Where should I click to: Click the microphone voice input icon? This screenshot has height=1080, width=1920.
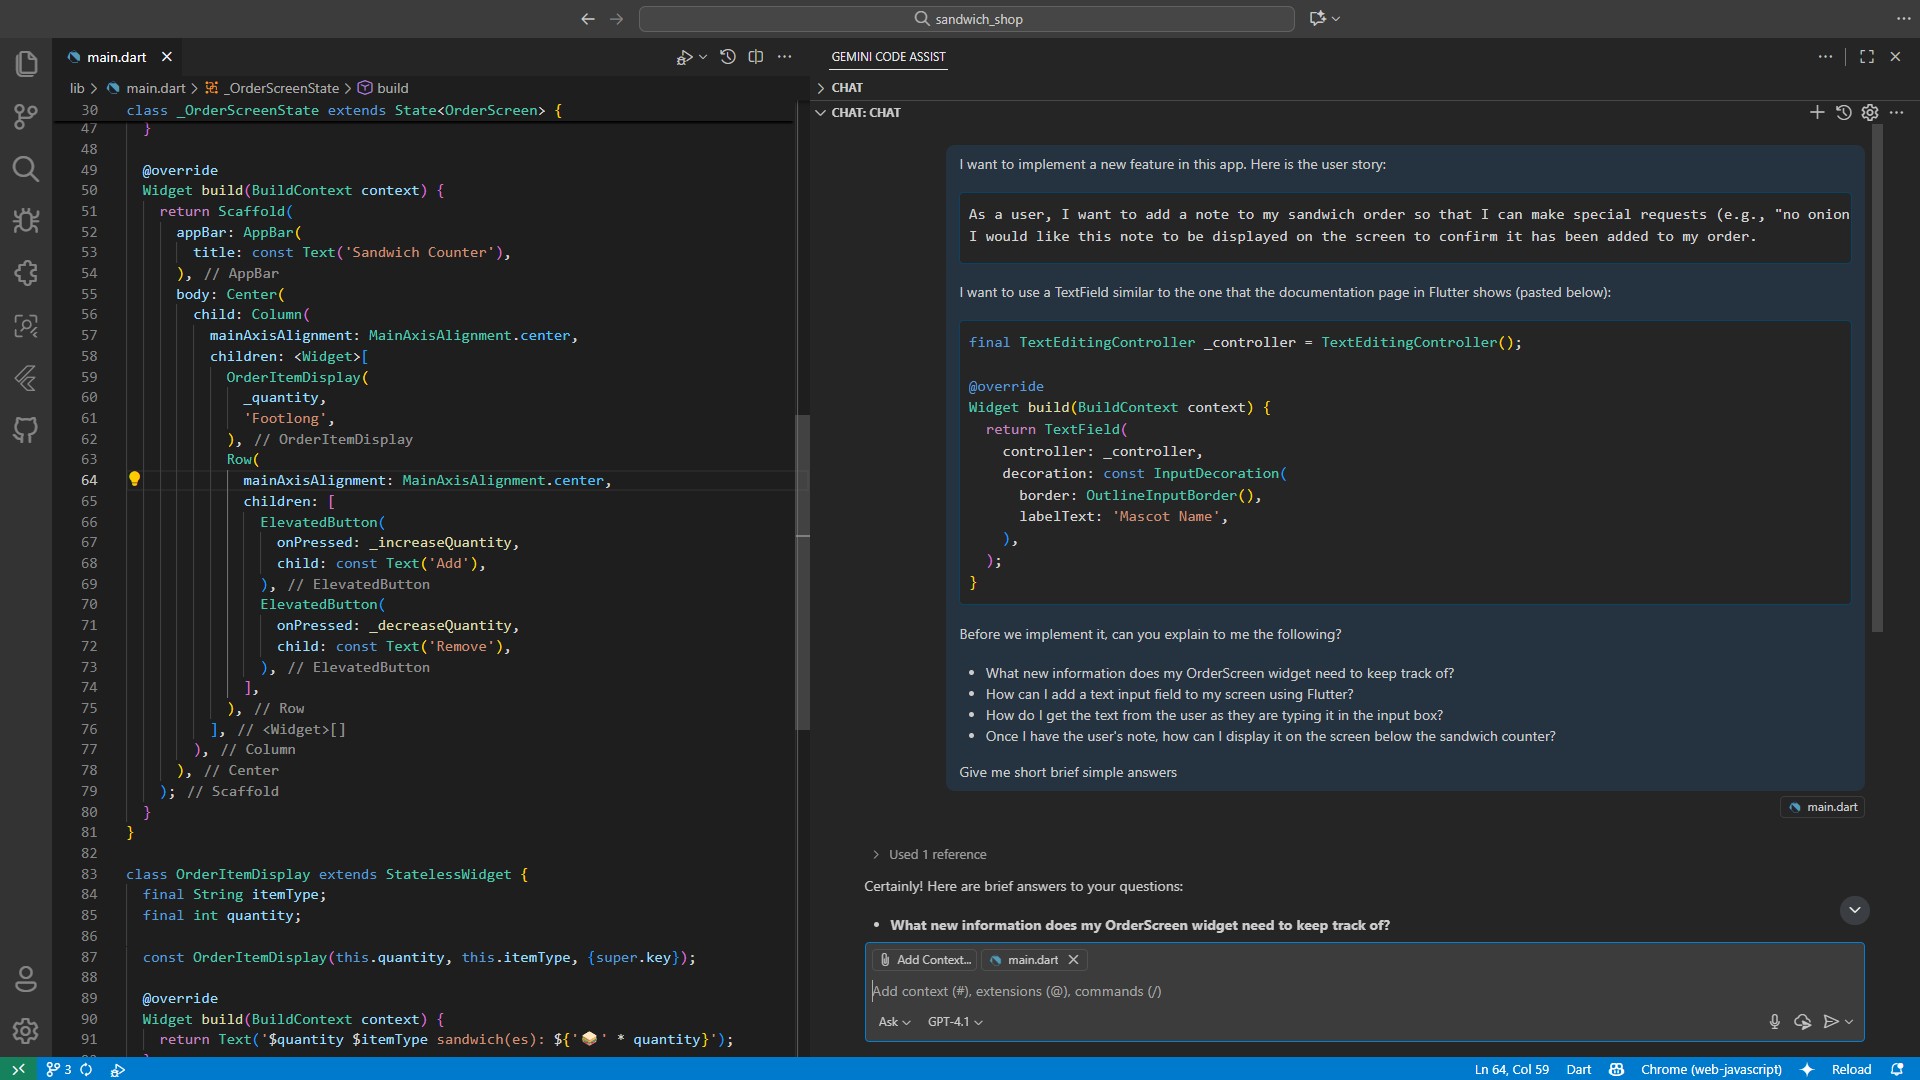[x=1774, y=1022]
